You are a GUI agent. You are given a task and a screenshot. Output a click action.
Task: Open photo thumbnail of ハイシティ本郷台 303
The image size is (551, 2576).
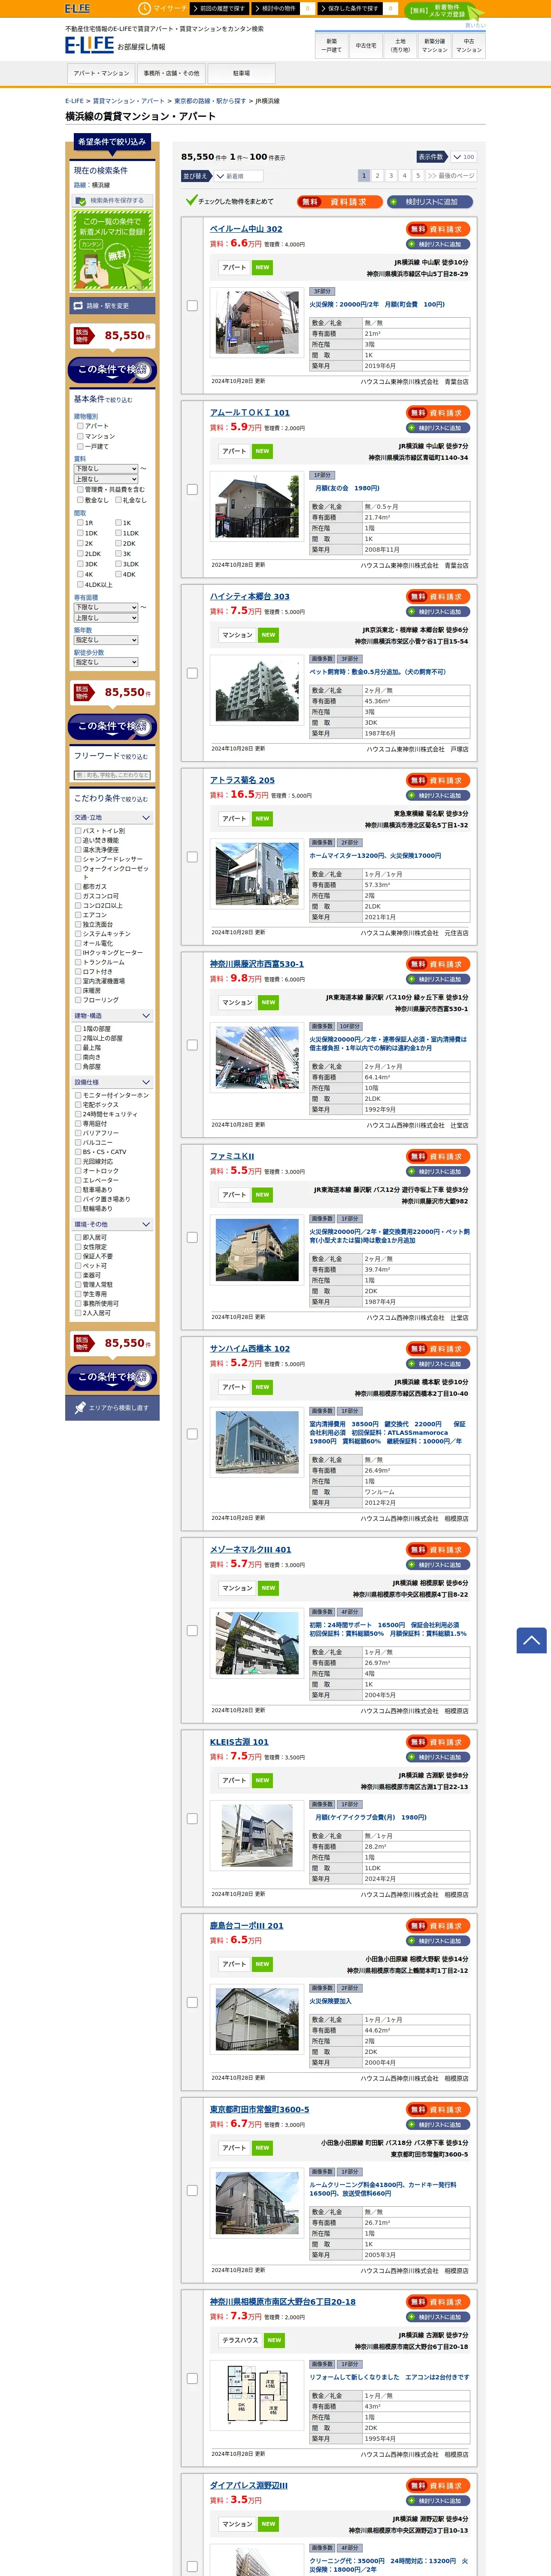point(257,690)
